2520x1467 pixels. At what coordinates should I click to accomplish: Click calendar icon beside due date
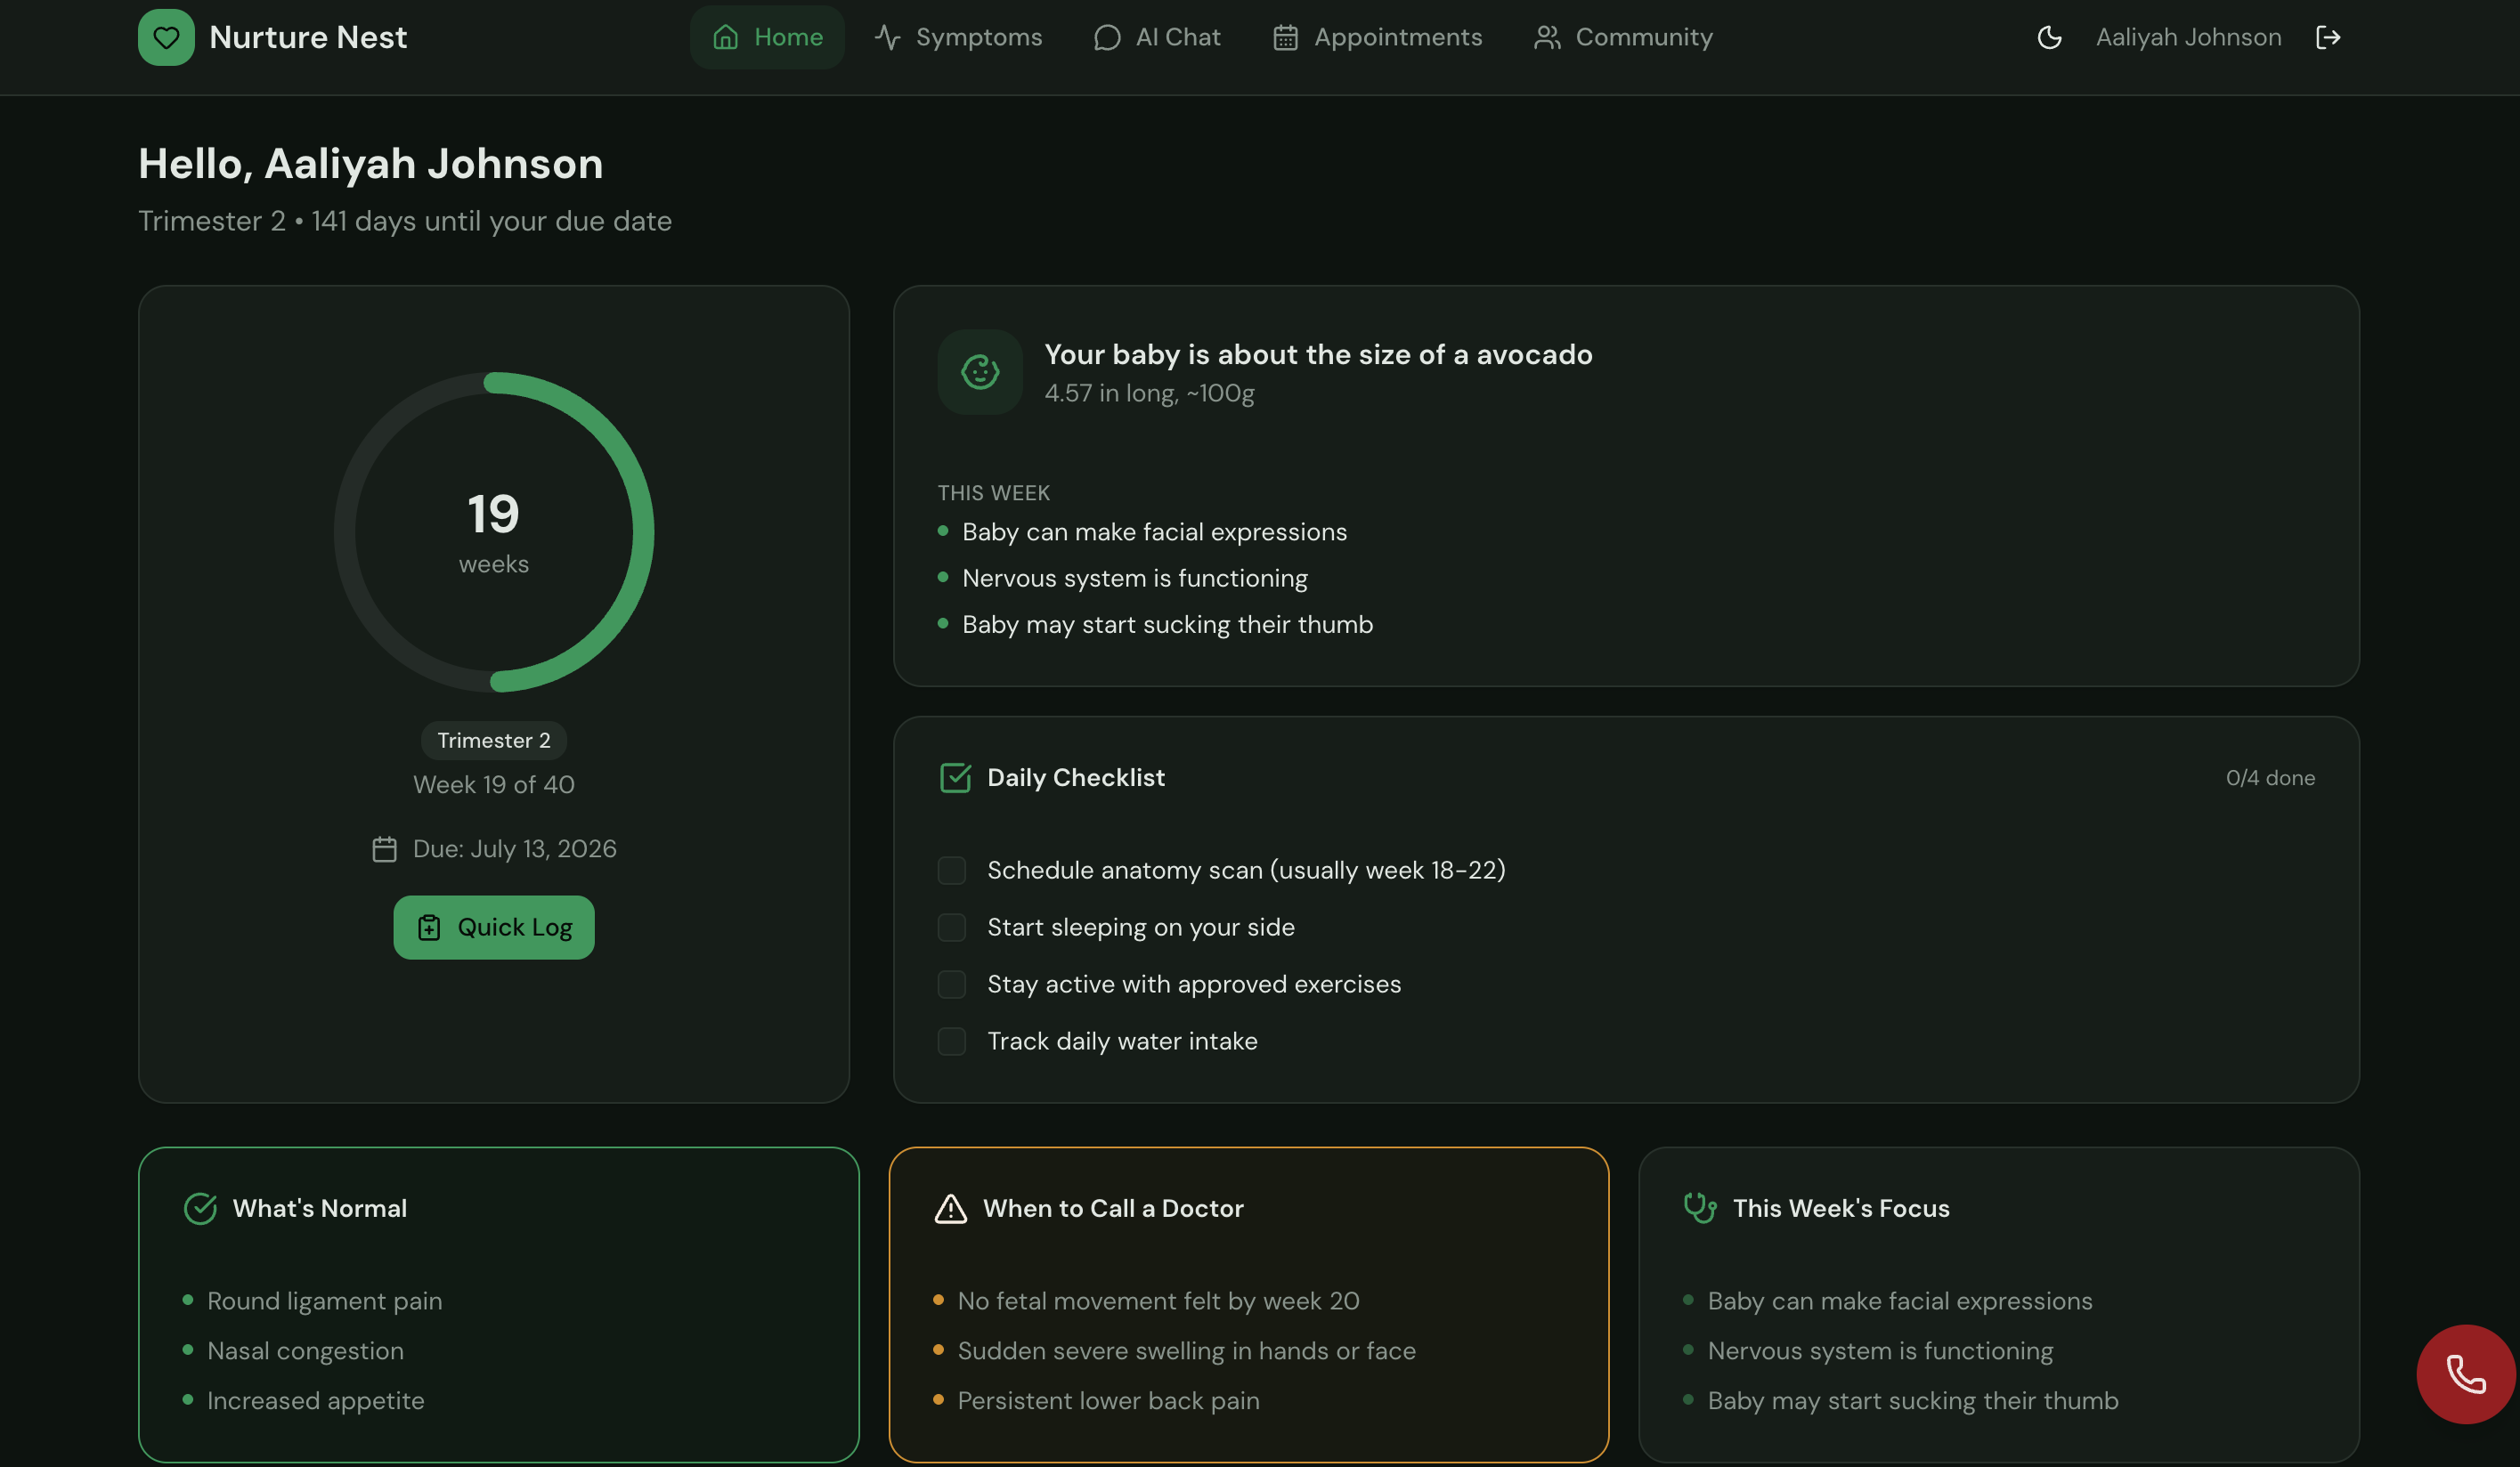384,849
